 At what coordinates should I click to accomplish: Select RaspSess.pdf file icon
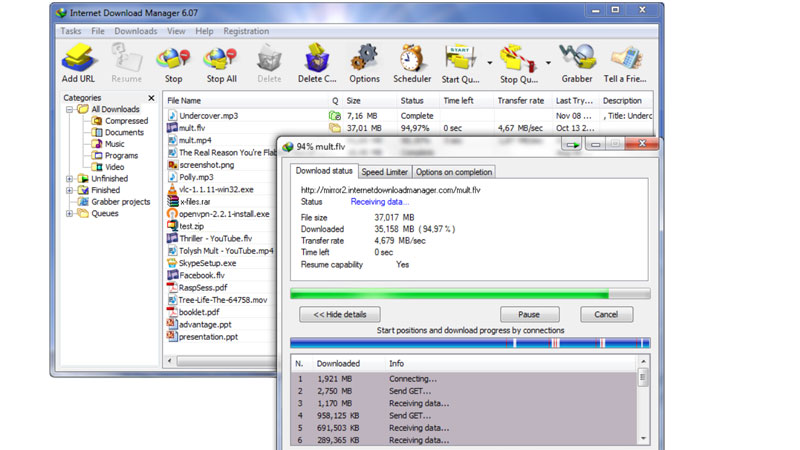pyautogui.click(x=172, y=287)
